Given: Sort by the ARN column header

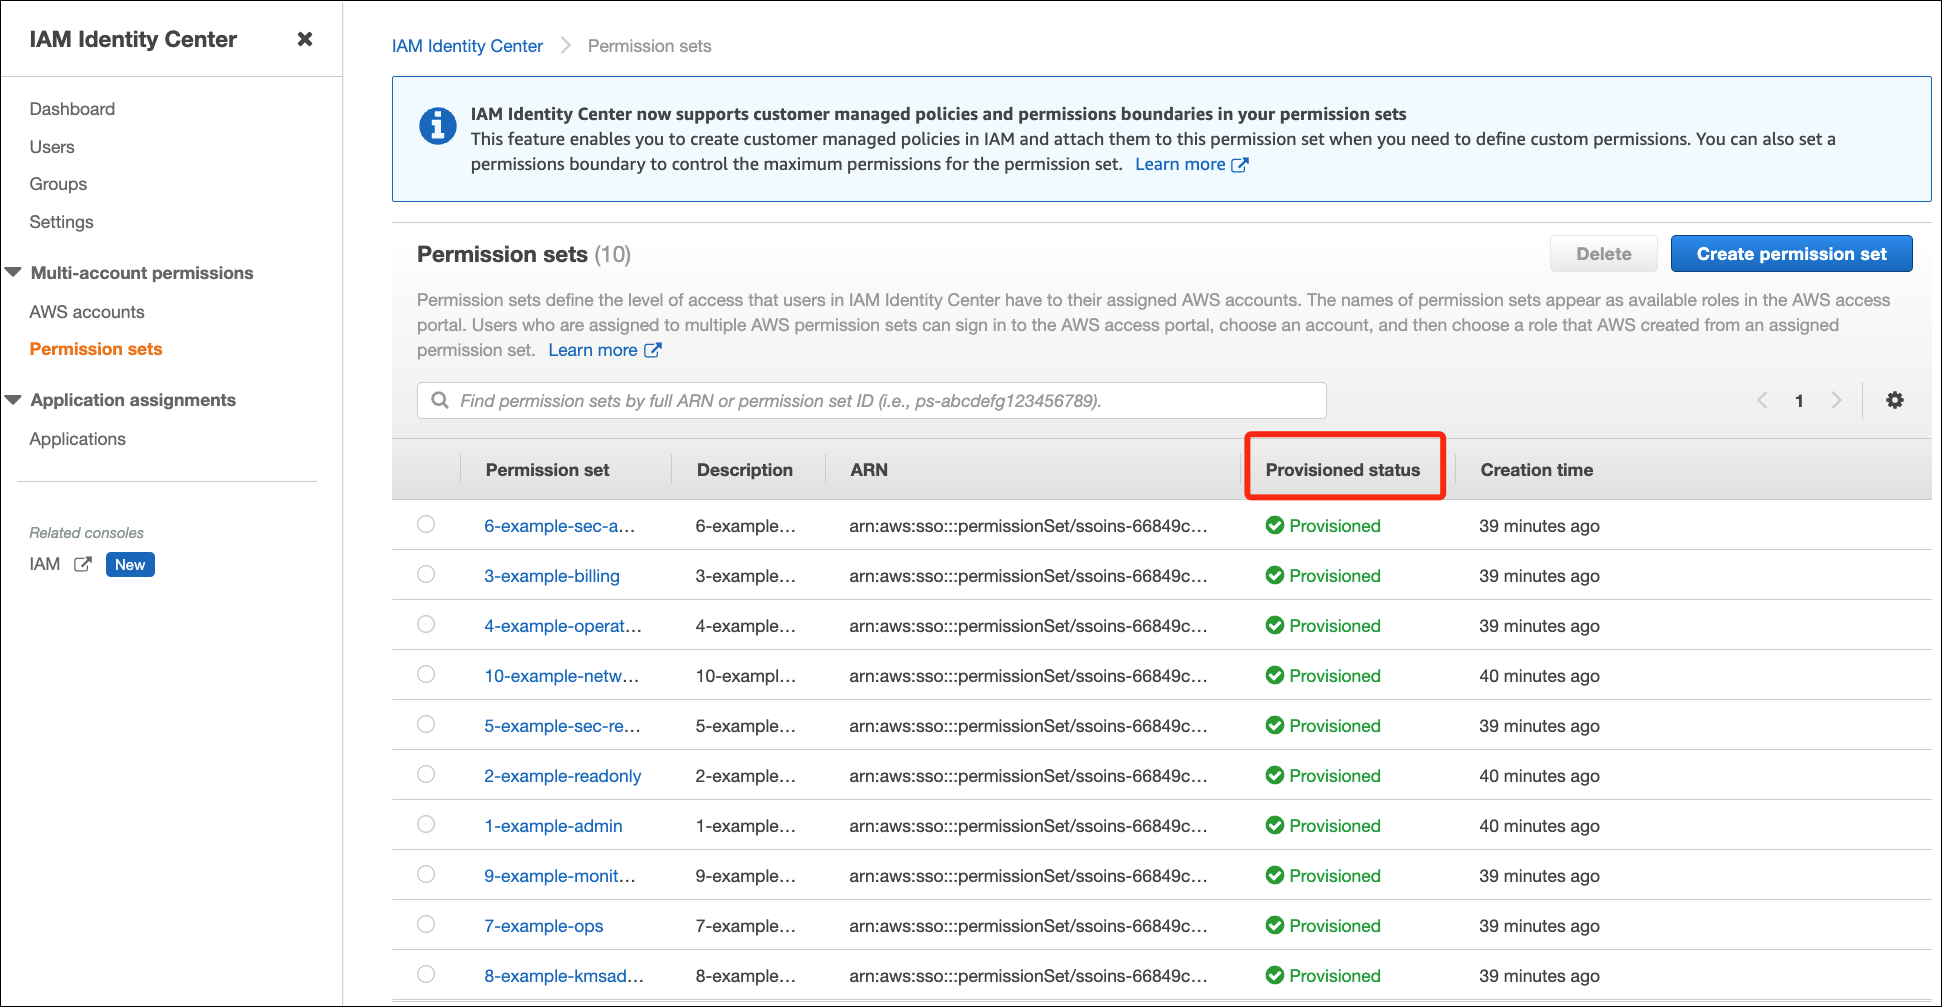Looking at the screenshot, I should [x=868, y=470].
